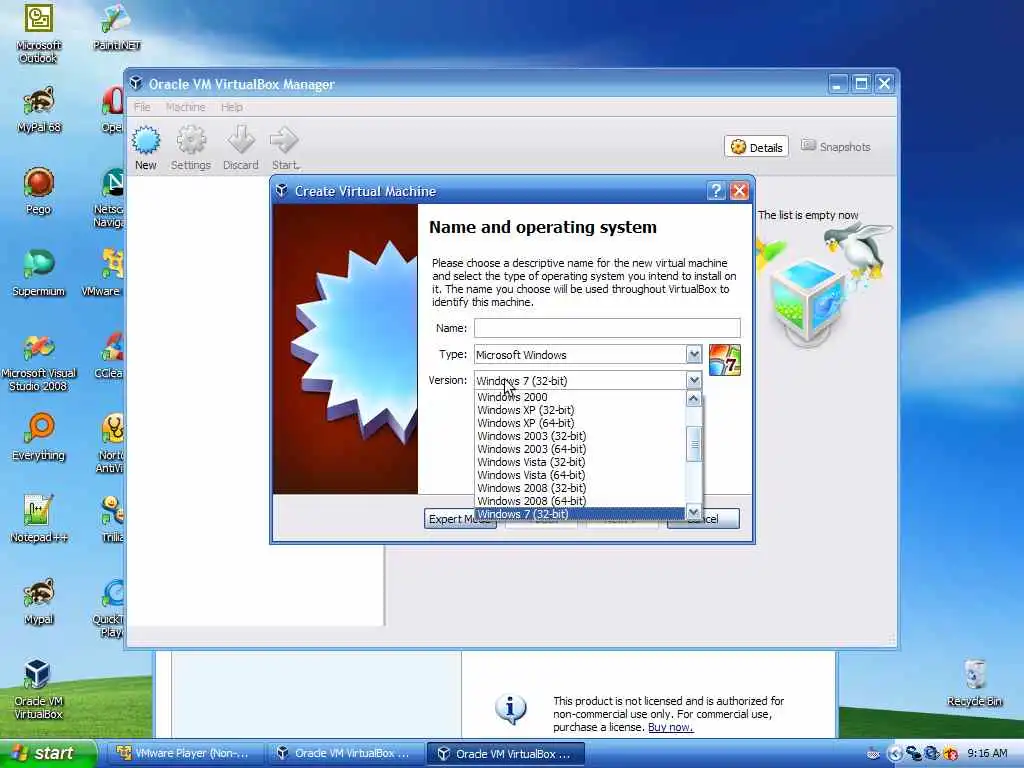Open Norton AntiVirus desktop icon
The image size is (1024, 768).
111,443
